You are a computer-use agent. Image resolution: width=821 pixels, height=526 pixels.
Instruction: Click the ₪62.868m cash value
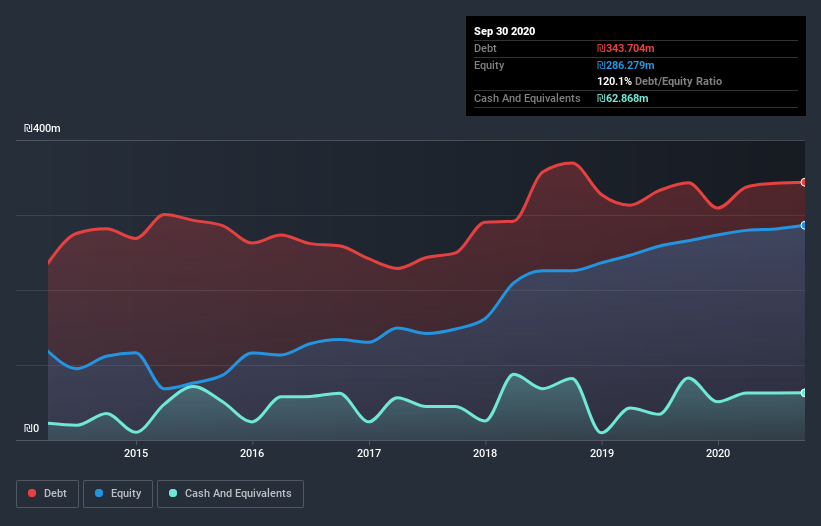[623, 98]
